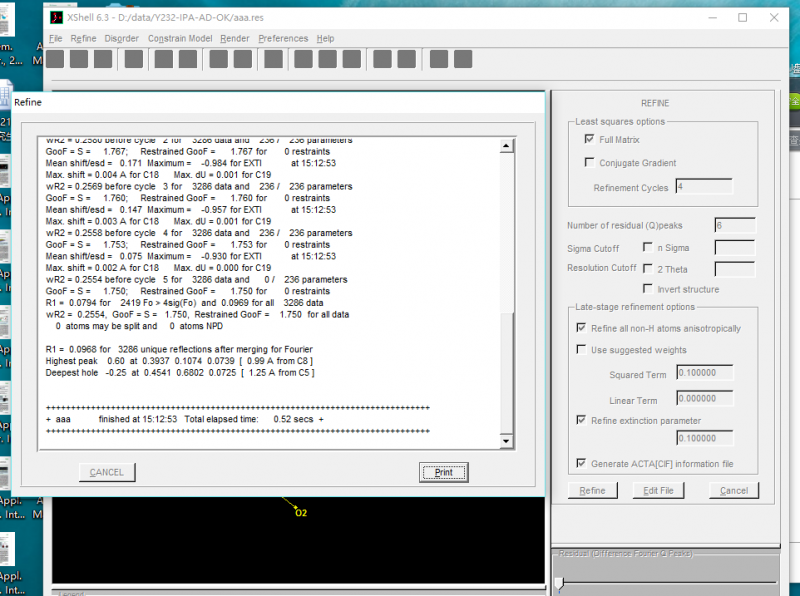Image resolution: width=800 pixels, height=596 pixels.
Task: Click the REFINE panel heading
Action: 655,103
